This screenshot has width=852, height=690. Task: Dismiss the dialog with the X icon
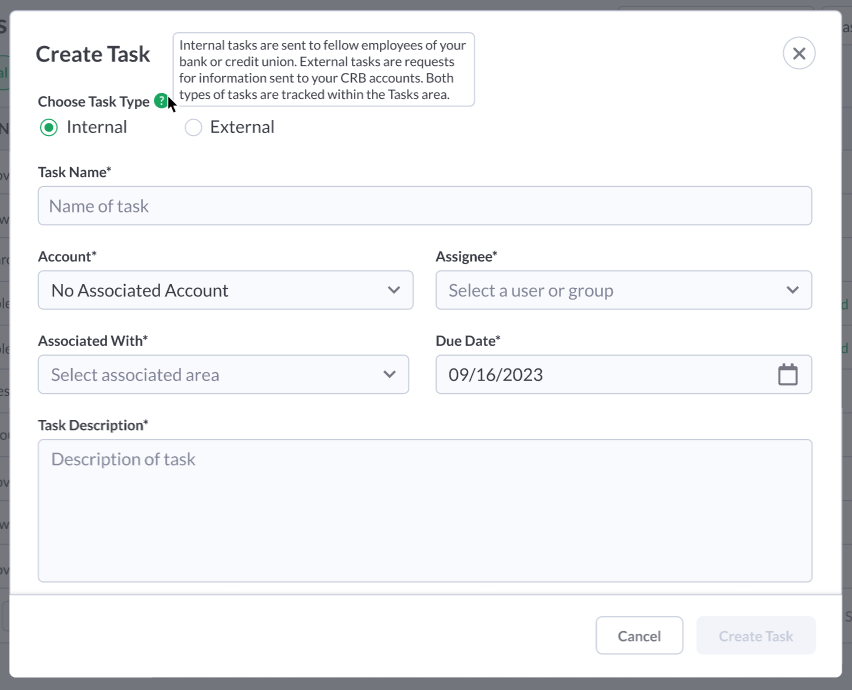tap(798, 53)
